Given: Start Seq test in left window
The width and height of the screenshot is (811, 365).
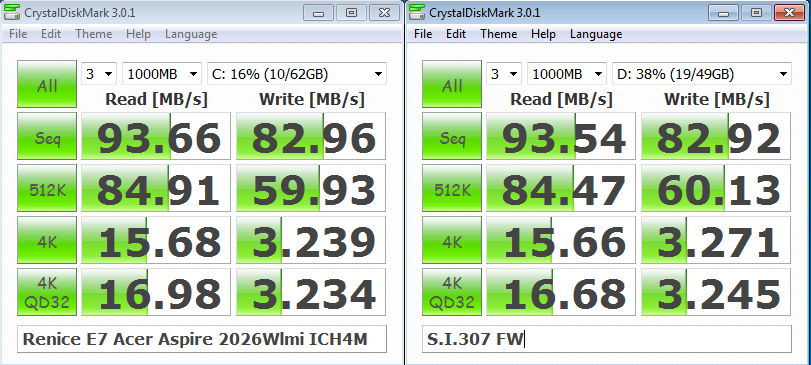Looking at the screenshot, I should tap(47, 136).
